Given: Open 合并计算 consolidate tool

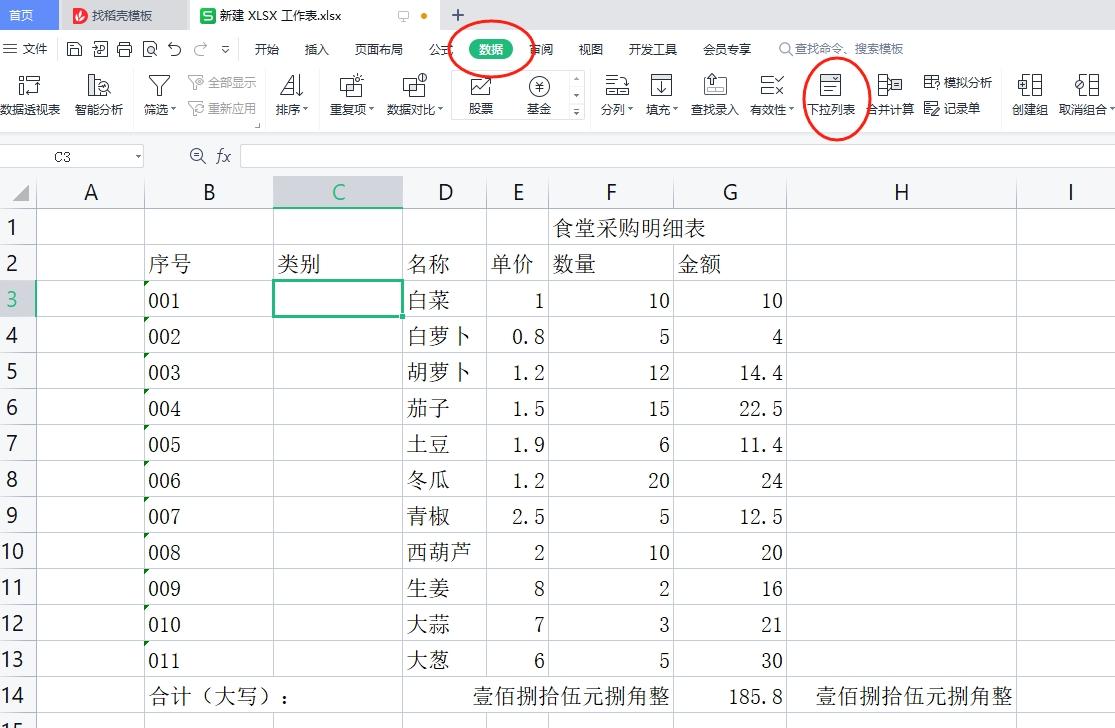Looking at the screenshot, I should point(890,95).
